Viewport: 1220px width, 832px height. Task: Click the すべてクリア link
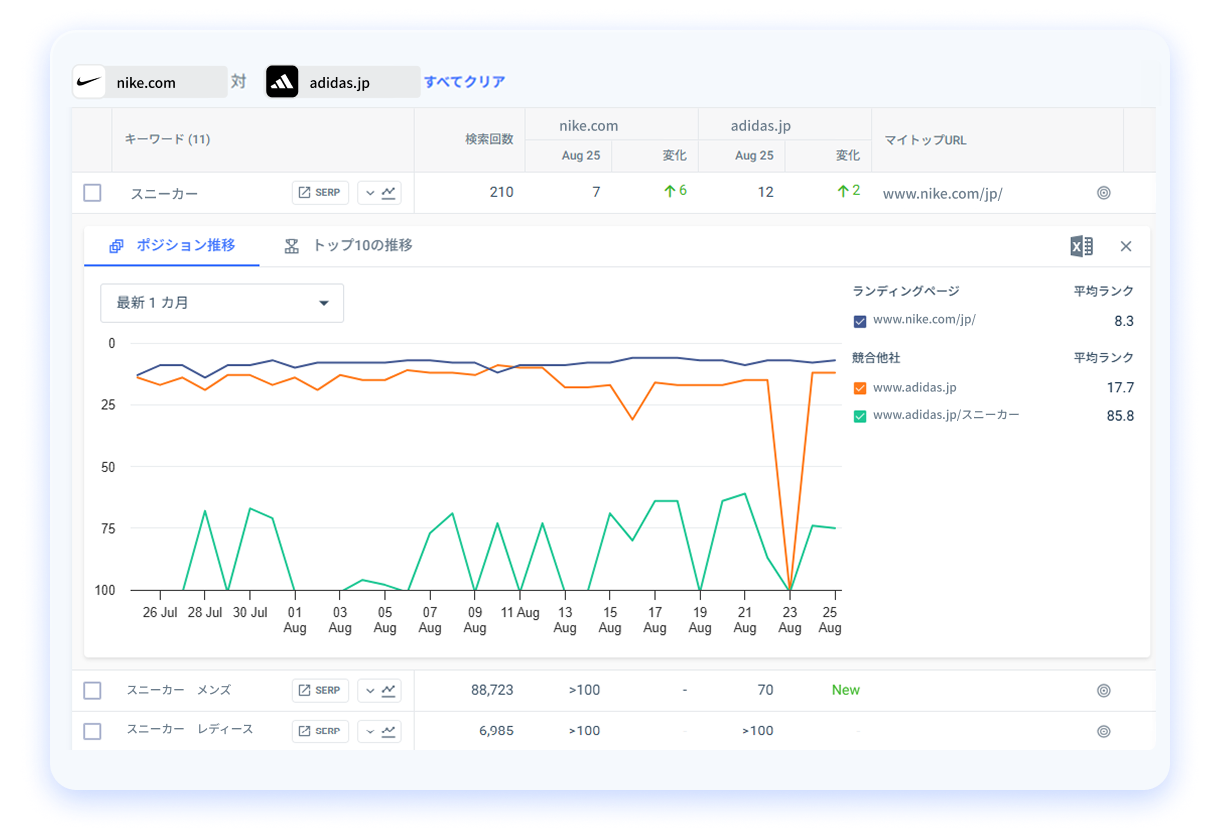point(464,82)
